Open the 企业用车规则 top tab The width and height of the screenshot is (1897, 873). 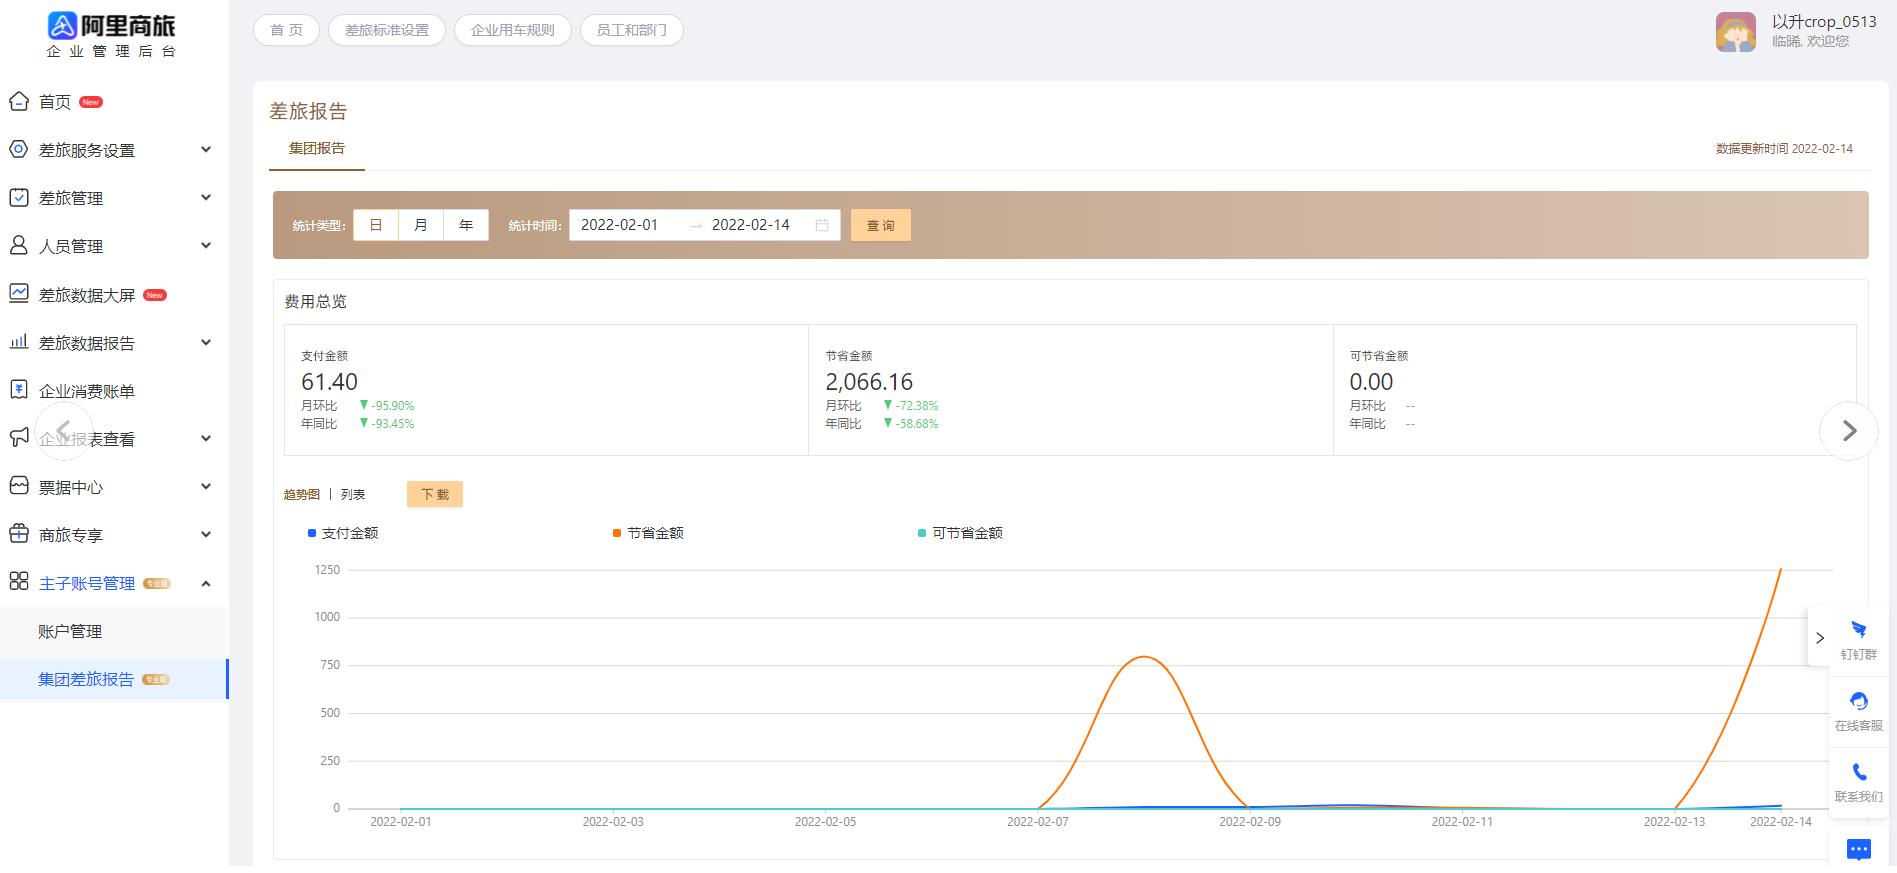point(513,30)
